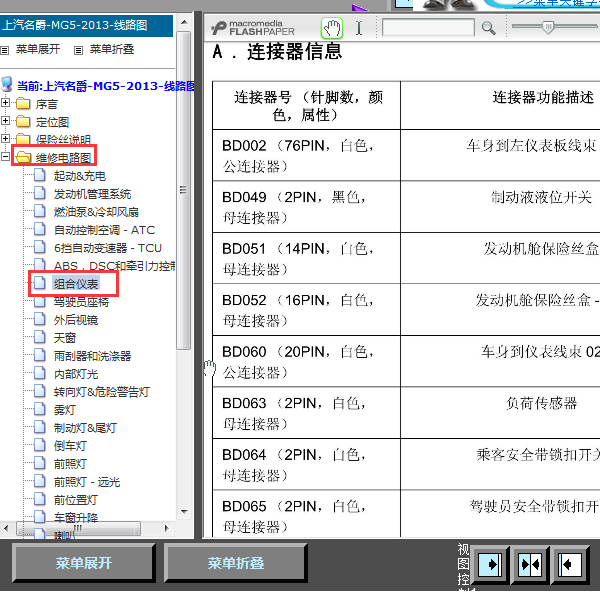Open the 驾驶员座椅 document

pyautogui.click(x=82, y=302)
